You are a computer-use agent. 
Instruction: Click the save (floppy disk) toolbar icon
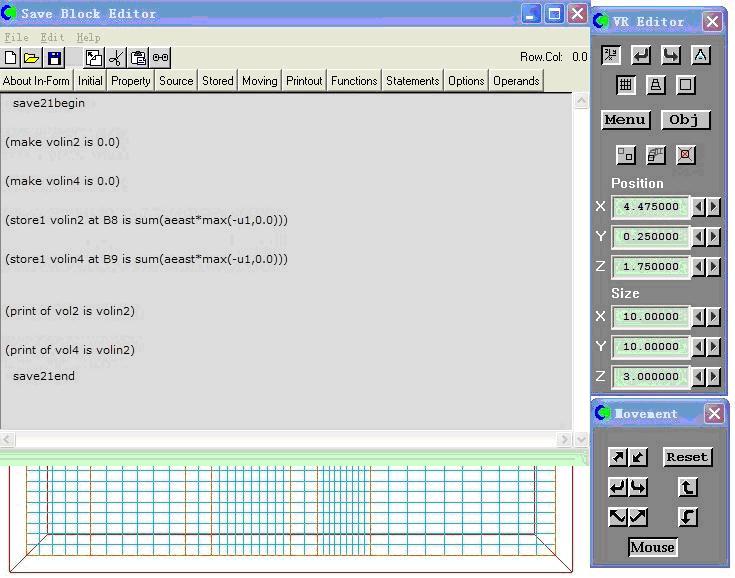[x=54, y=58]
